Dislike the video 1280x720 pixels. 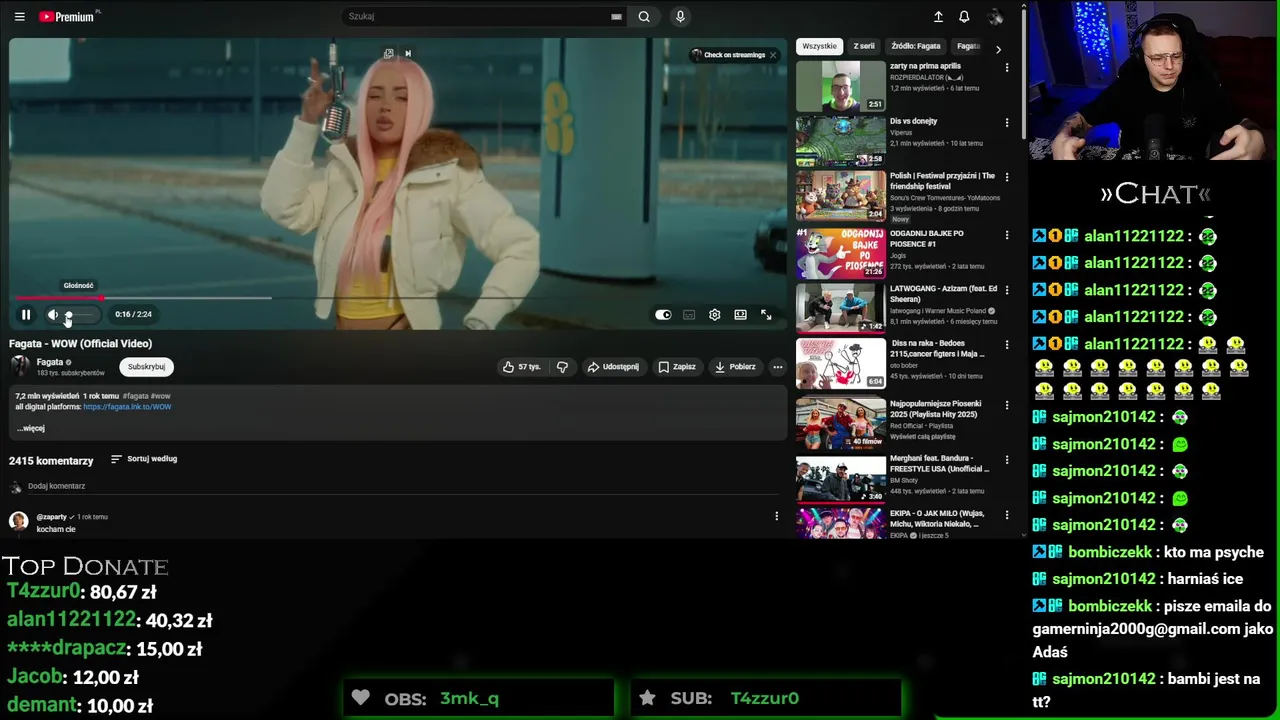(562, 367)
